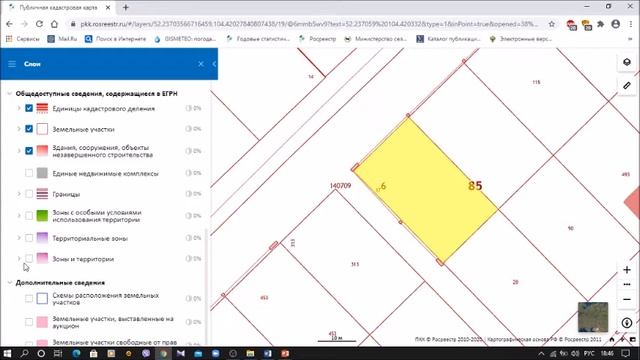This screenshot has height=360, width=640.
Task: Click the fullscreen icon in map footer
Action: (633, 340)
